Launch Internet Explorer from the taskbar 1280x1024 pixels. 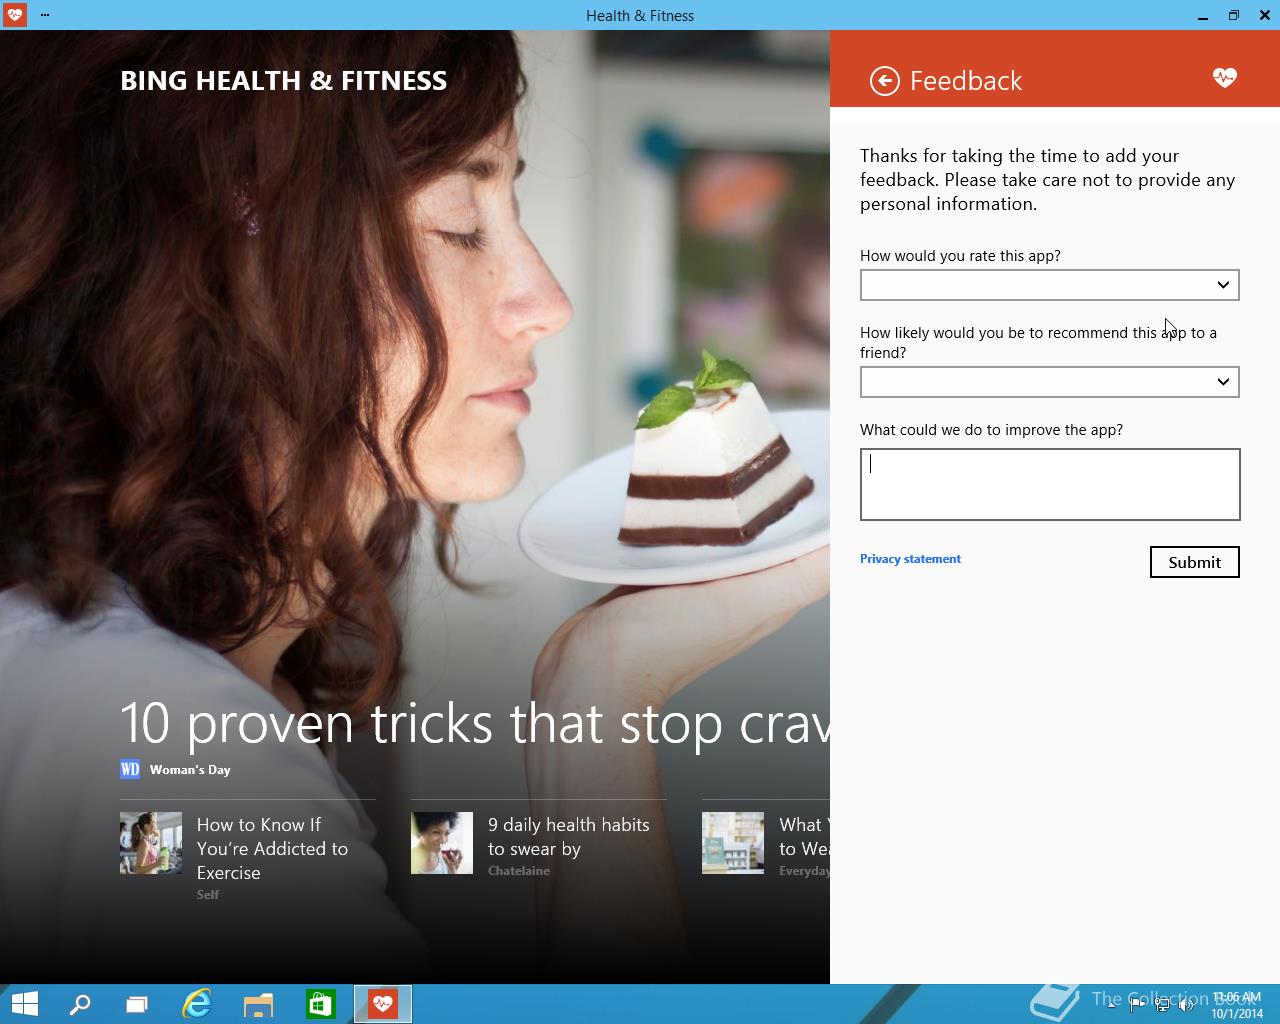click(197, 1004)
